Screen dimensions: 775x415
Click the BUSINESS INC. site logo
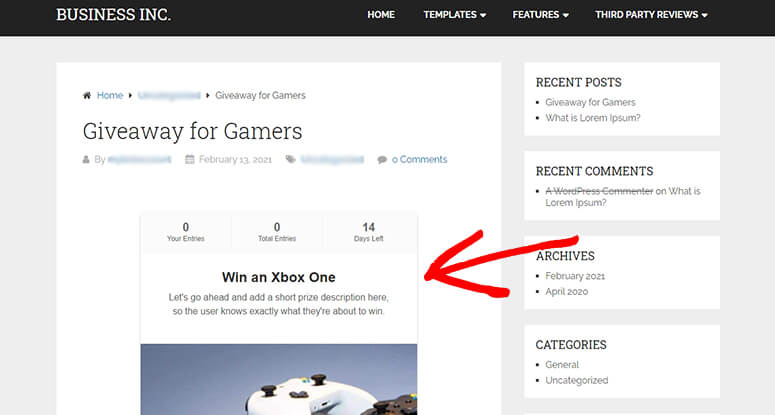(113, 15)
